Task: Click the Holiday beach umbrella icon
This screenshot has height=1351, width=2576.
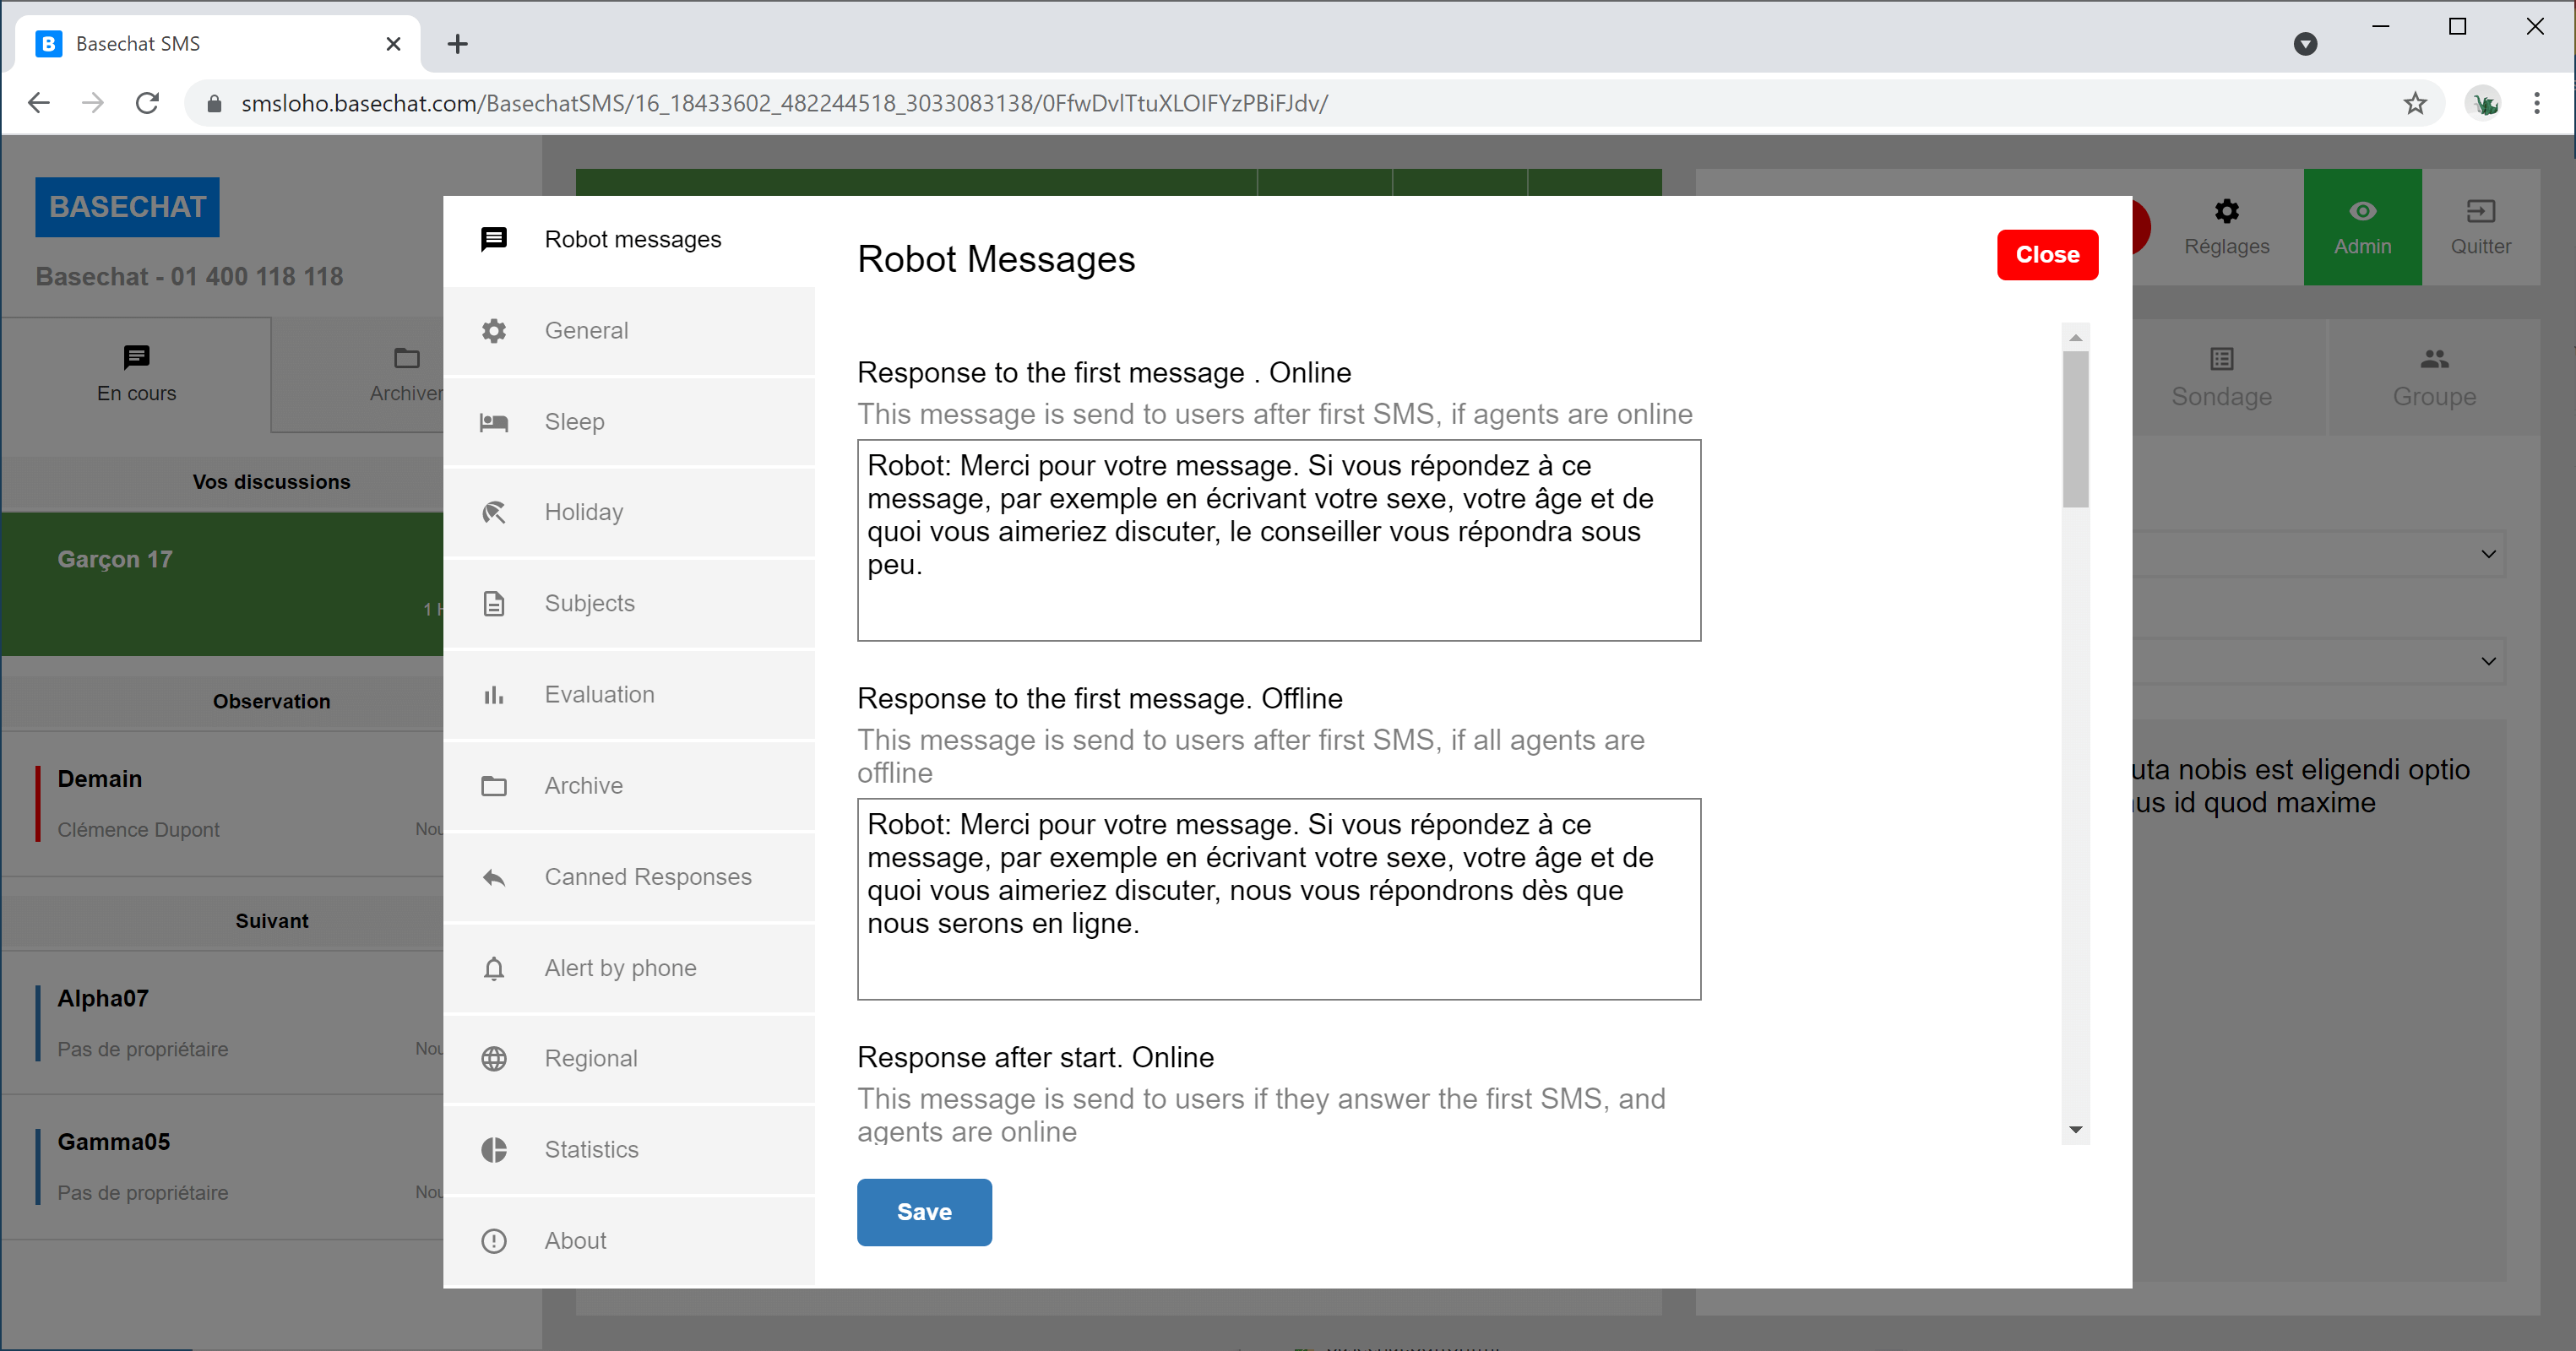Action: tap(494, 513)
